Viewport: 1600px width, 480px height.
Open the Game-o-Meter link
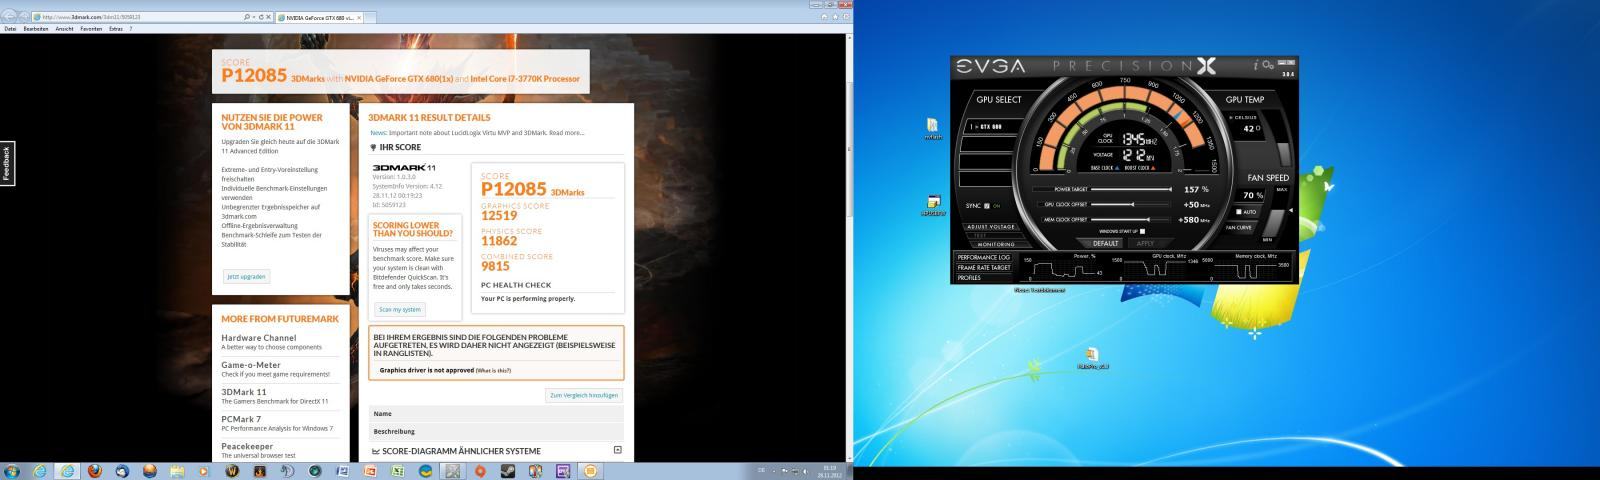pyautogui.click(x=251, y=365)
